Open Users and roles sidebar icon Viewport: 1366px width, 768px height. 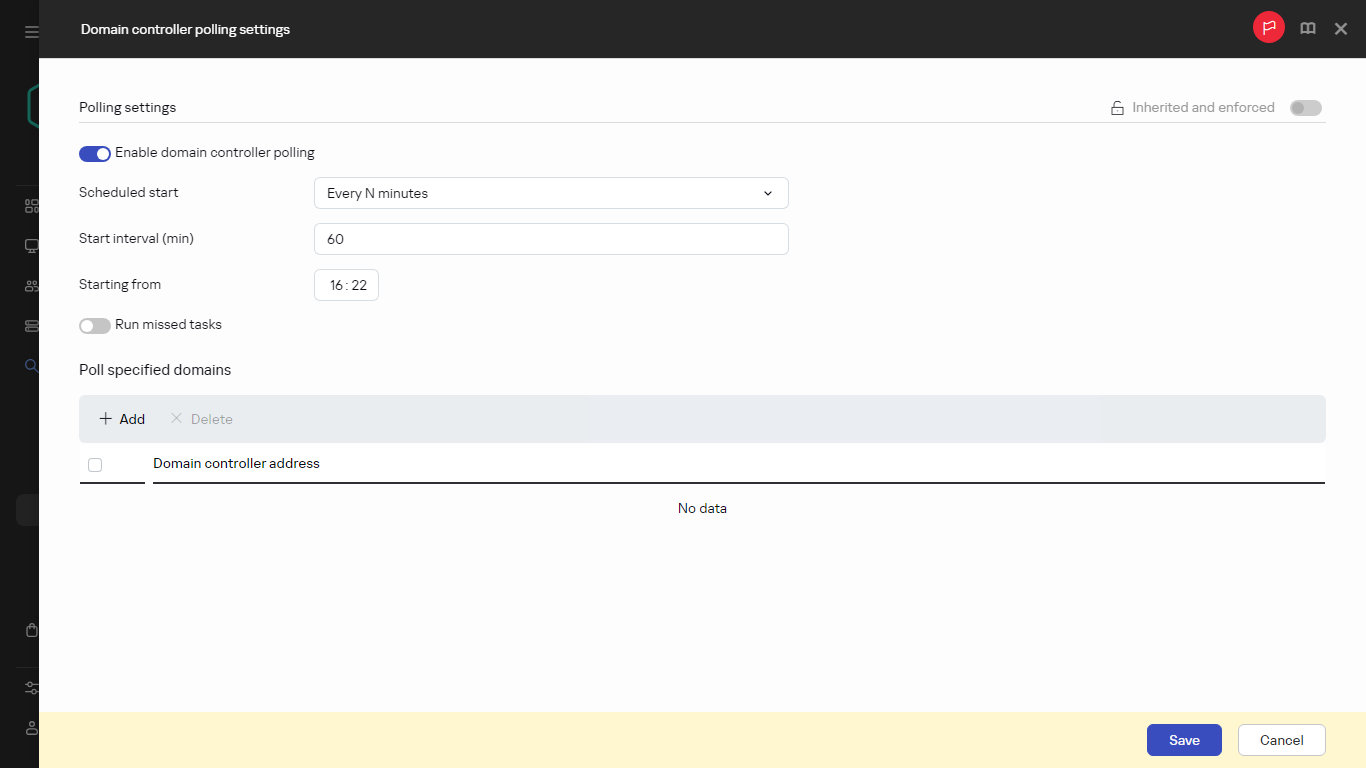tap(30, 285)
